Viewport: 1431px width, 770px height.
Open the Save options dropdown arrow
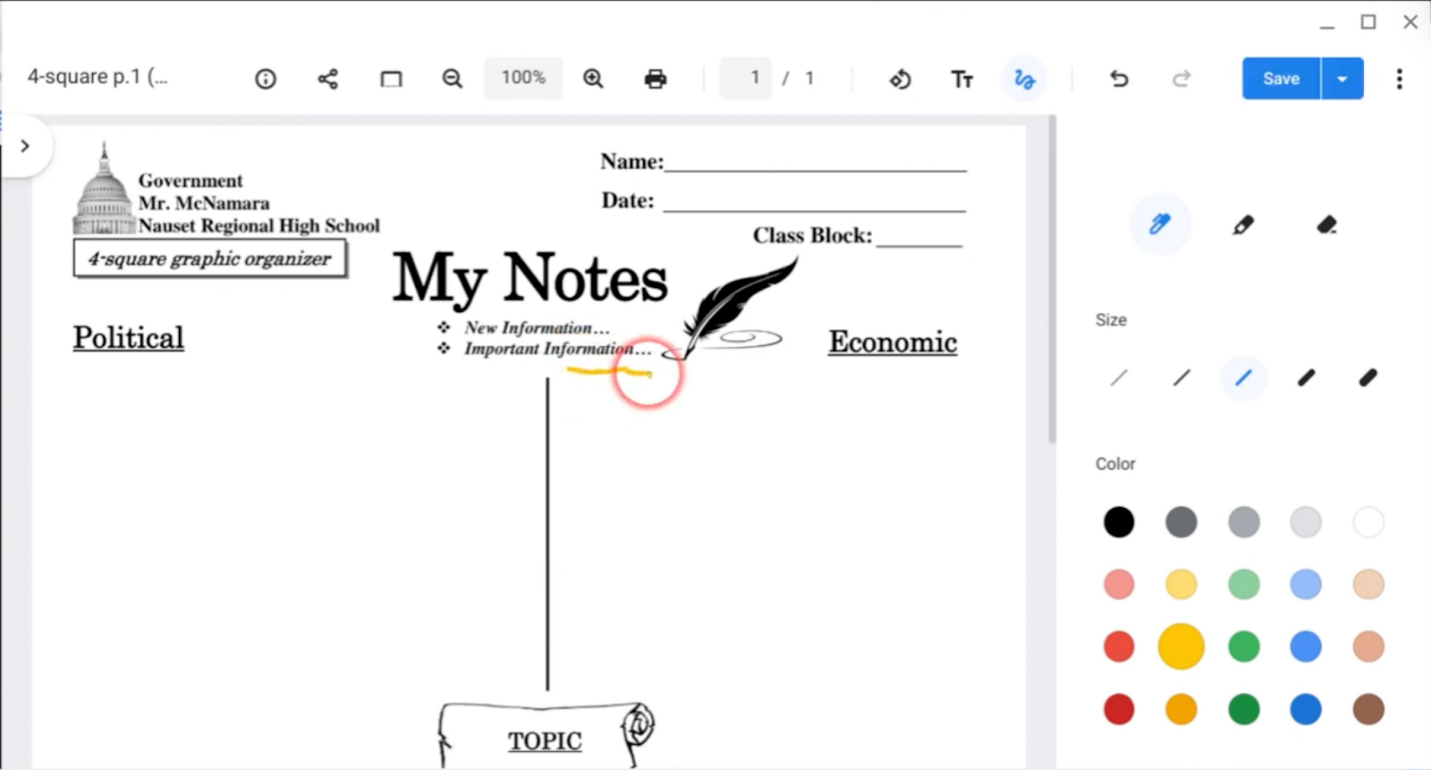tap(1342, 78)
